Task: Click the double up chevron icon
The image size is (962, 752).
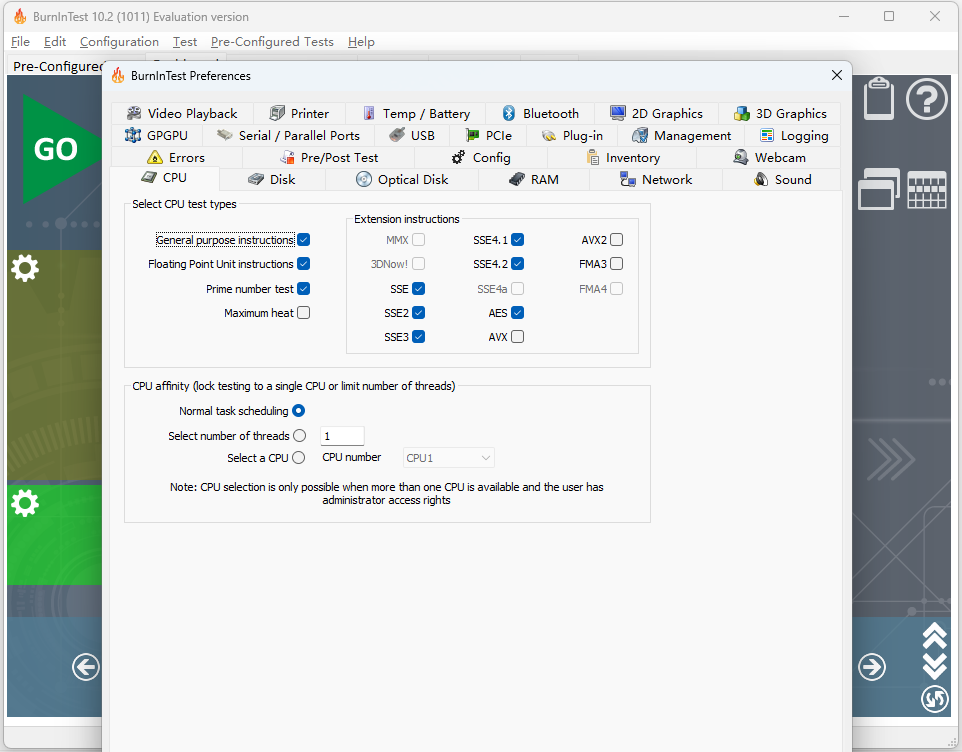Action: pos(934,635)
